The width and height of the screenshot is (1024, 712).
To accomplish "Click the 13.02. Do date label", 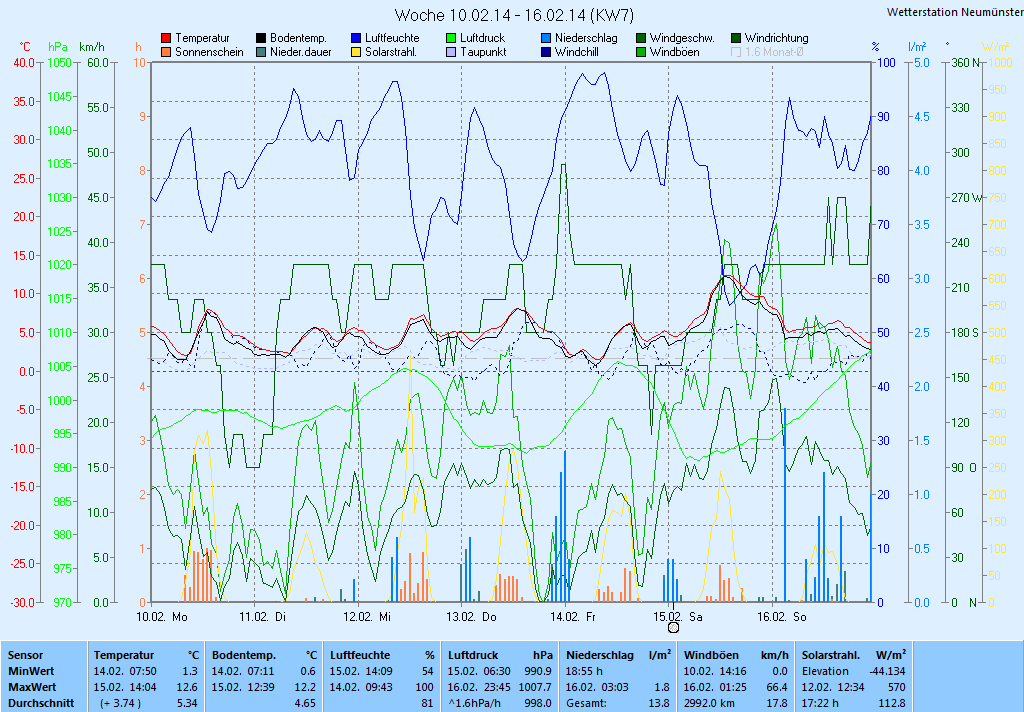I will (x=471, y=617).
